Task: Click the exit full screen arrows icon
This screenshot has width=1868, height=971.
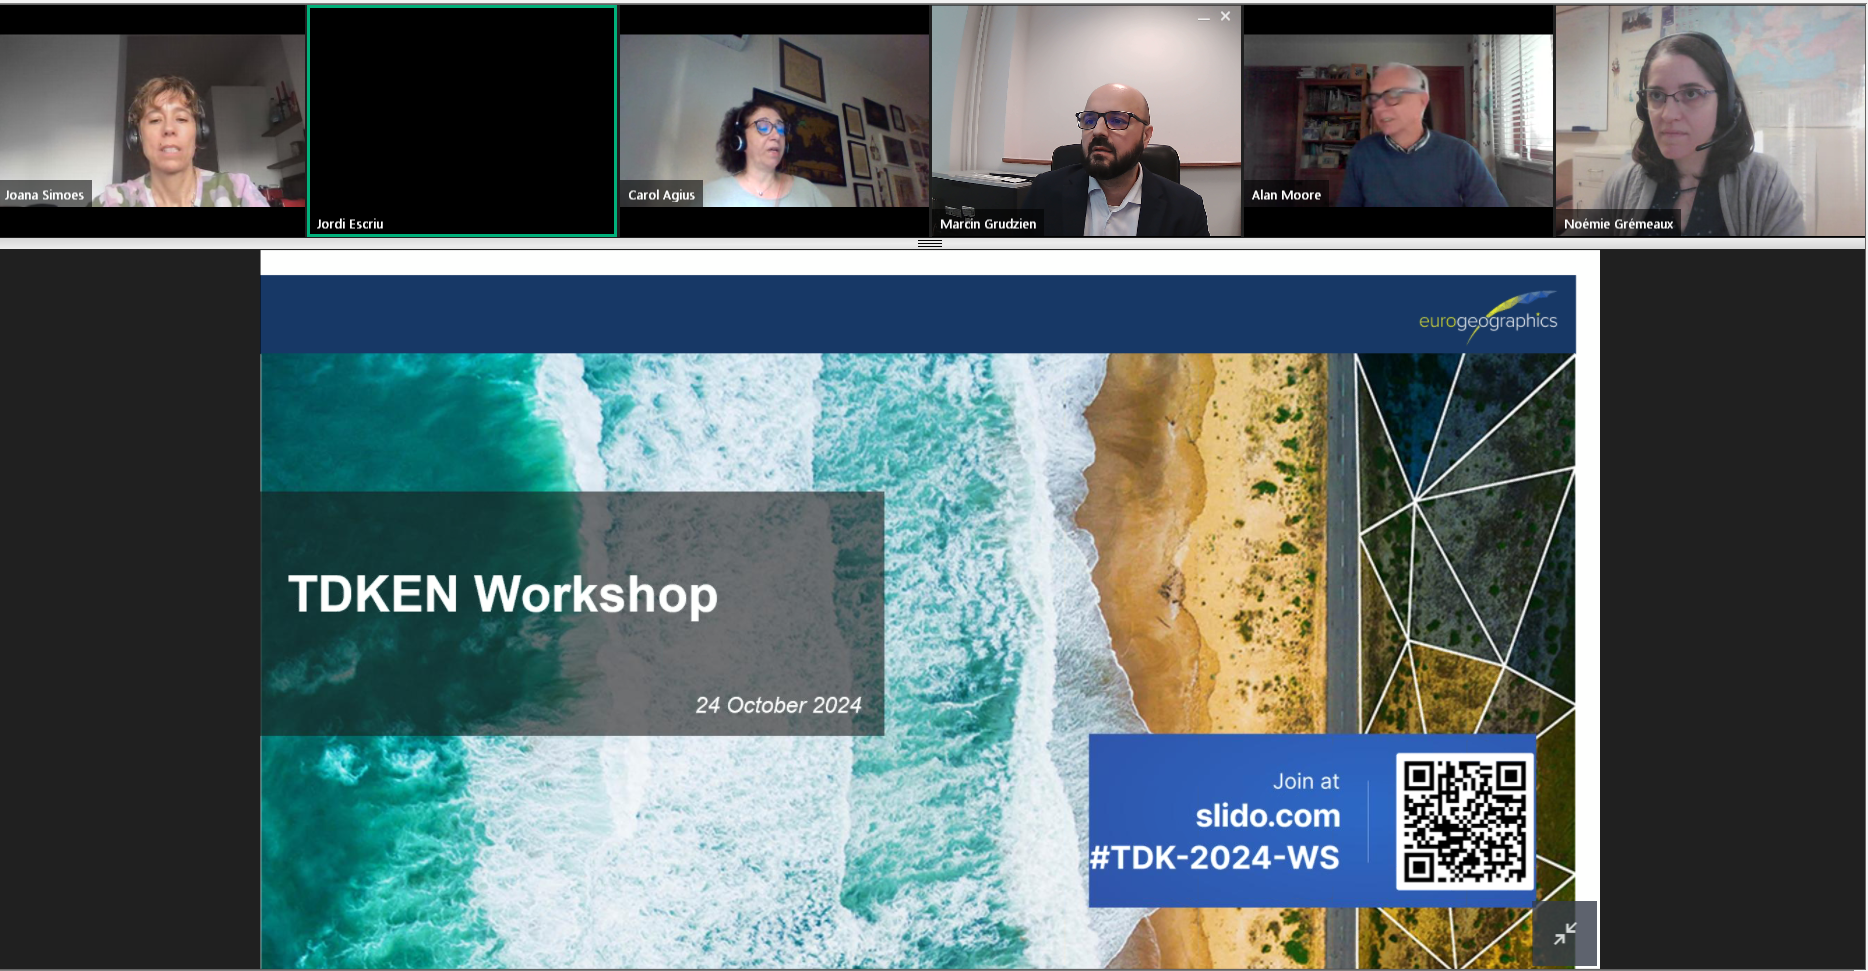Action: coord(1565,934)
